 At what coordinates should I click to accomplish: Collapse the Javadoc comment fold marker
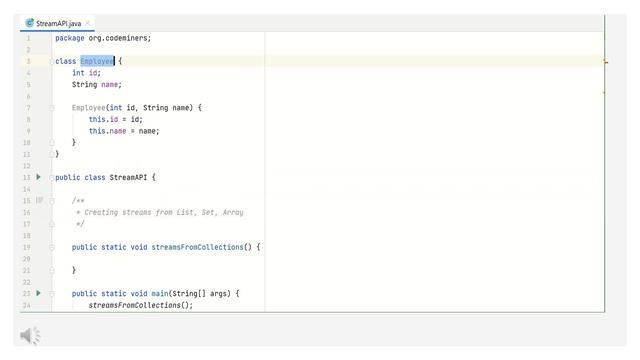[x=52, y=201]
